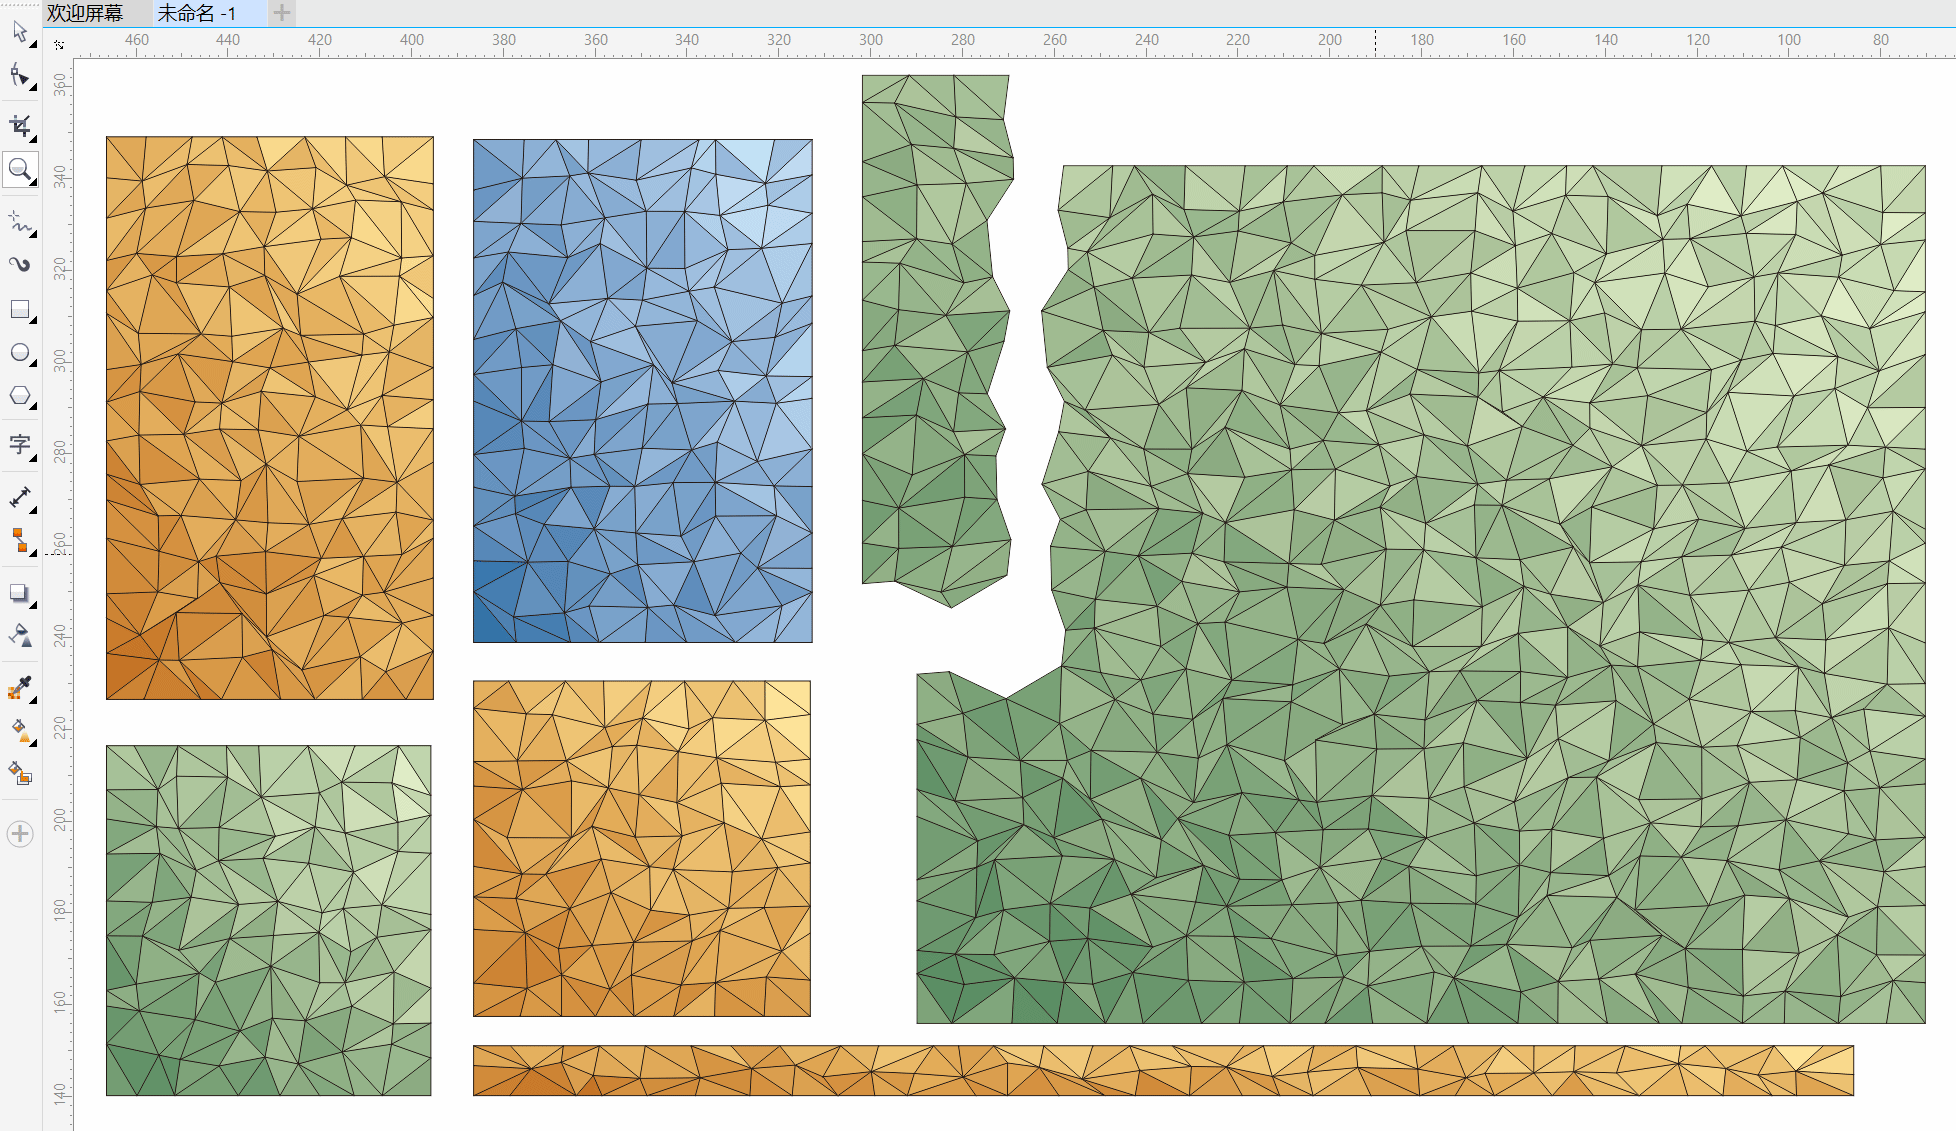Activate the Zoom magnifier tool

(19, 169)
